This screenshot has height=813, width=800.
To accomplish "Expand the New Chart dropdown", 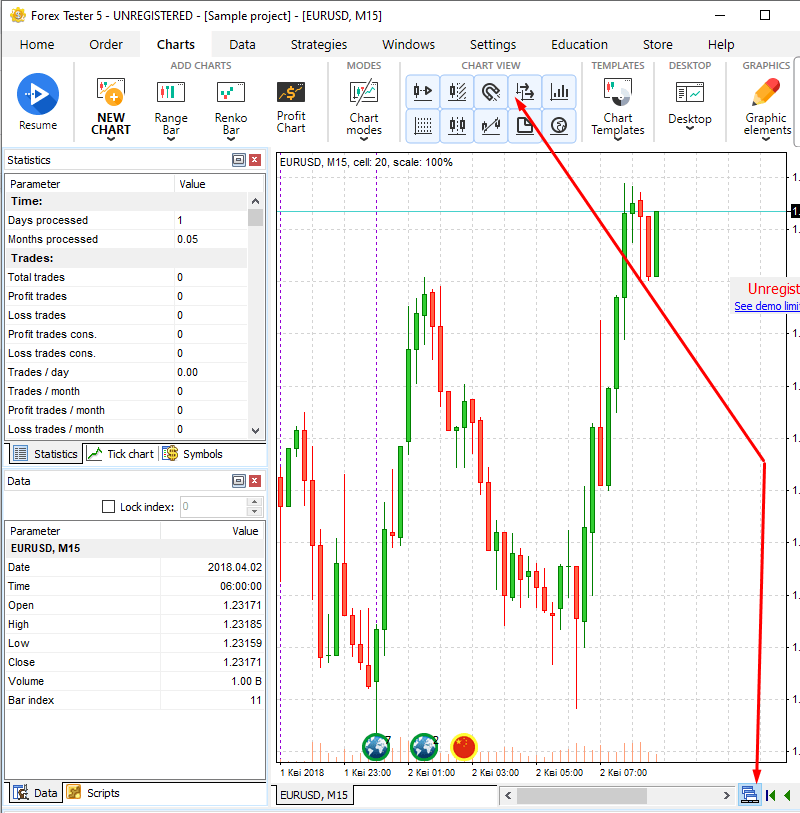I will click(x=111, y=139).
